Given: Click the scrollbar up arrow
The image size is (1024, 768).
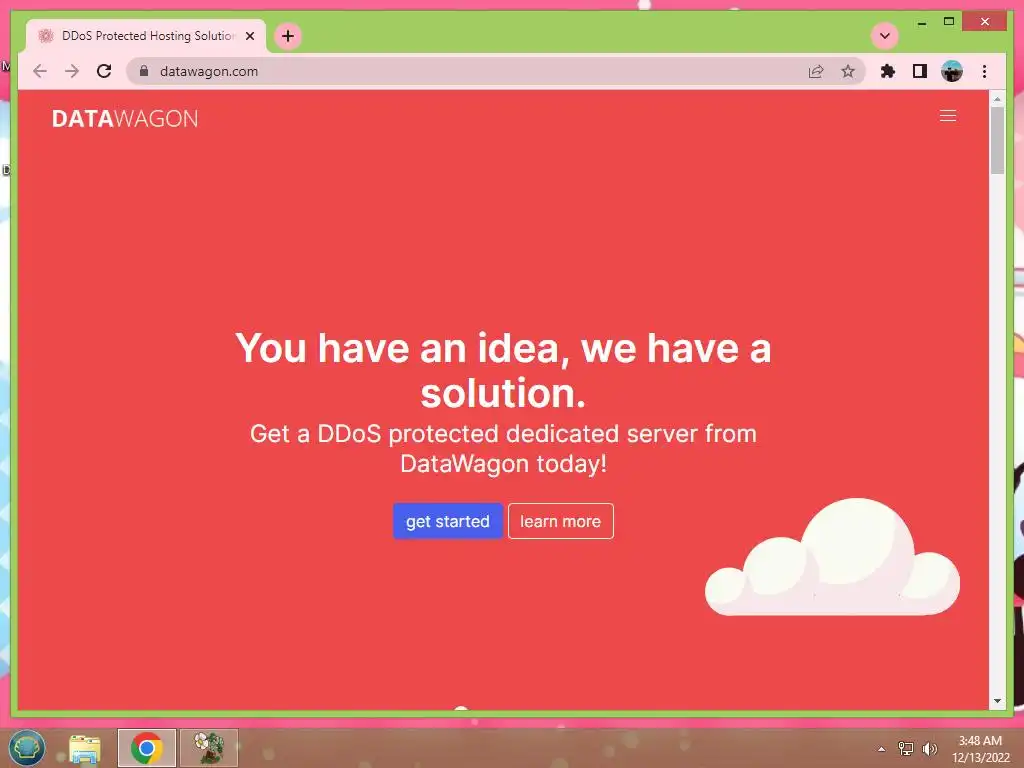Looking at the screenshot, I should pyautogui.click(x=997, y=99).
